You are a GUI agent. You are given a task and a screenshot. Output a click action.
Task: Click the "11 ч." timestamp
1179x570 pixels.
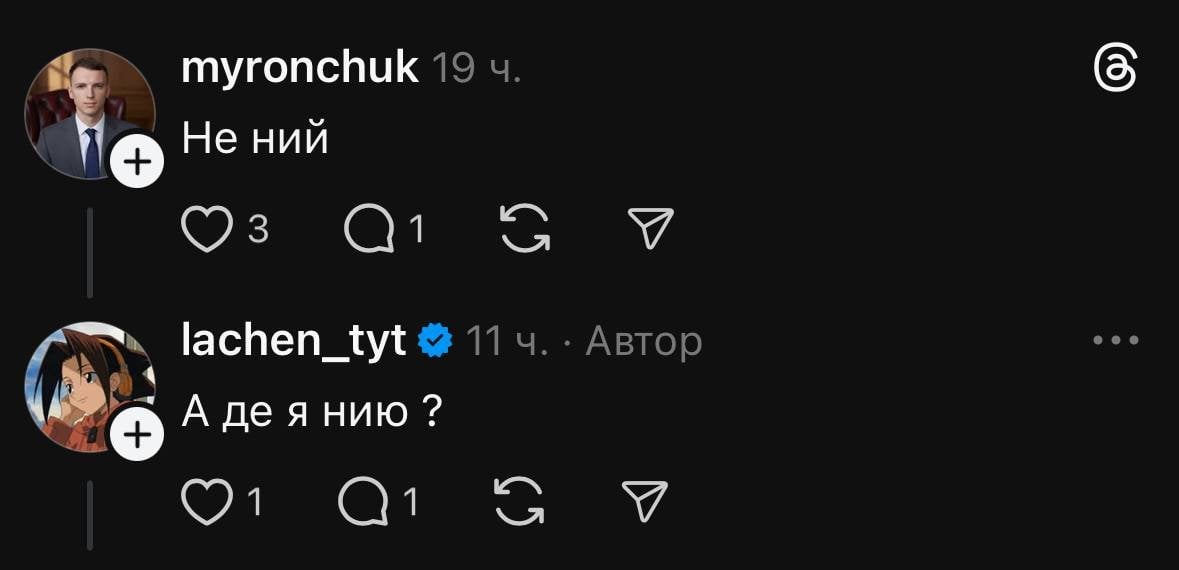[x=508, y=342]
